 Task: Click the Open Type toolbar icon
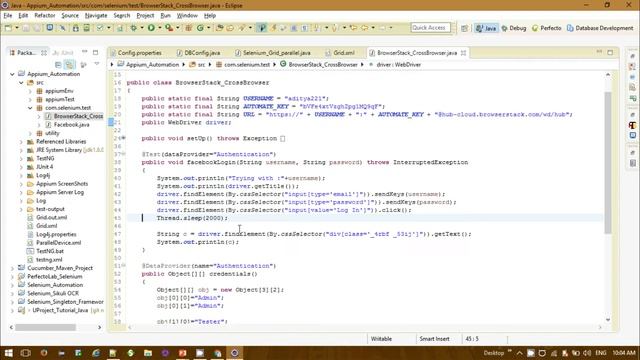(220, 28)
